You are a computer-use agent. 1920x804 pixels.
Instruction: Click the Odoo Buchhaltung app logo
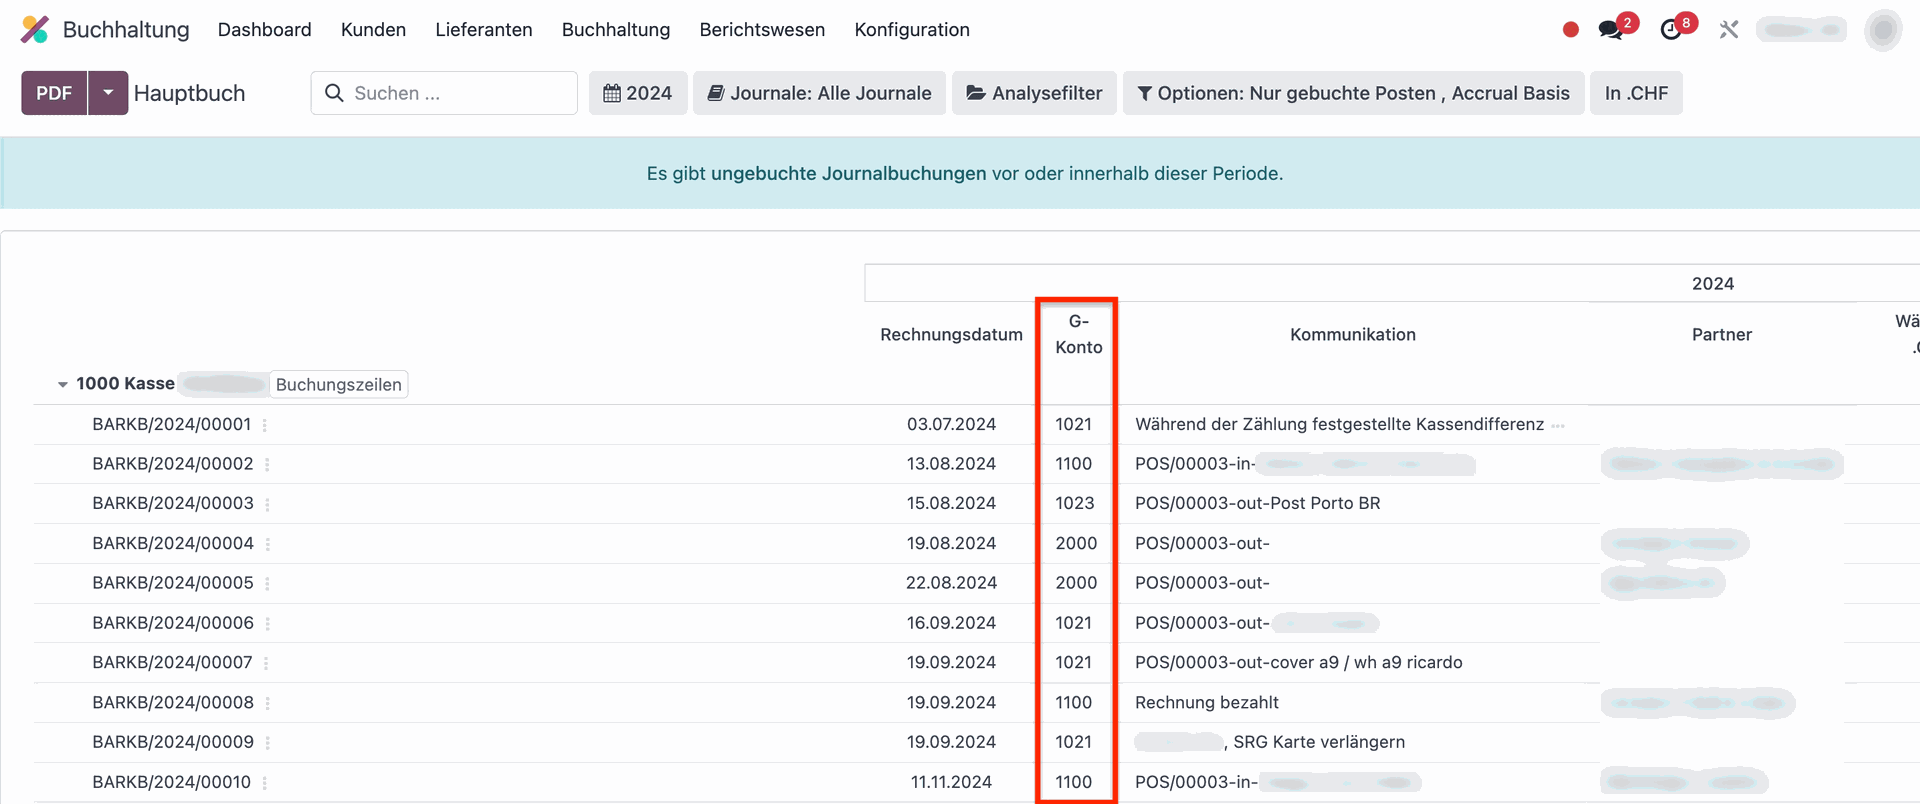35,30
